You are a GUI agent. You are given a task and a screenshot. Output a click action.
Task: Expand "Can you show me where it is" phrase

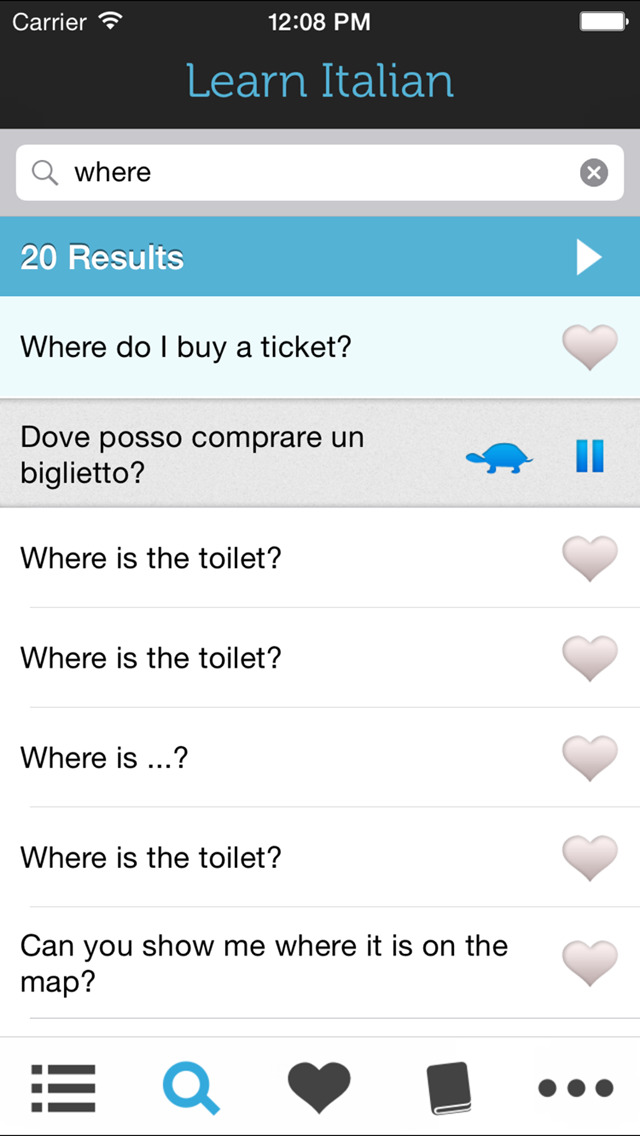[264, 963]
